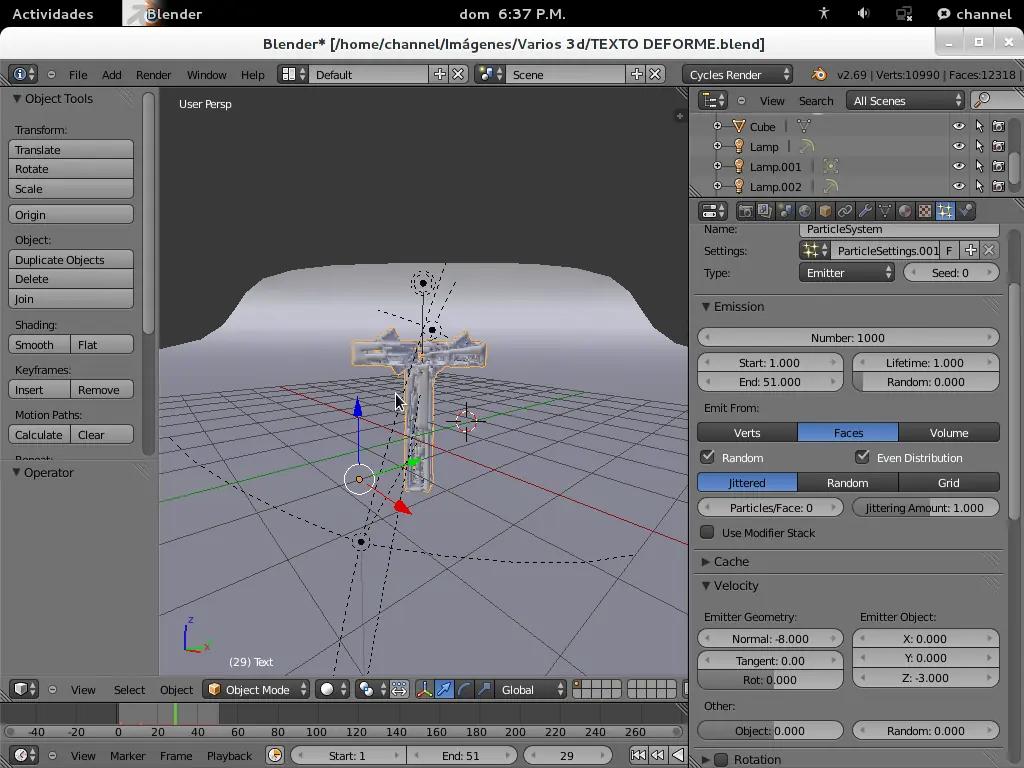Toggle renderability camera of Lamp.002
The image size is (1024, 768).
click(999, 187)
